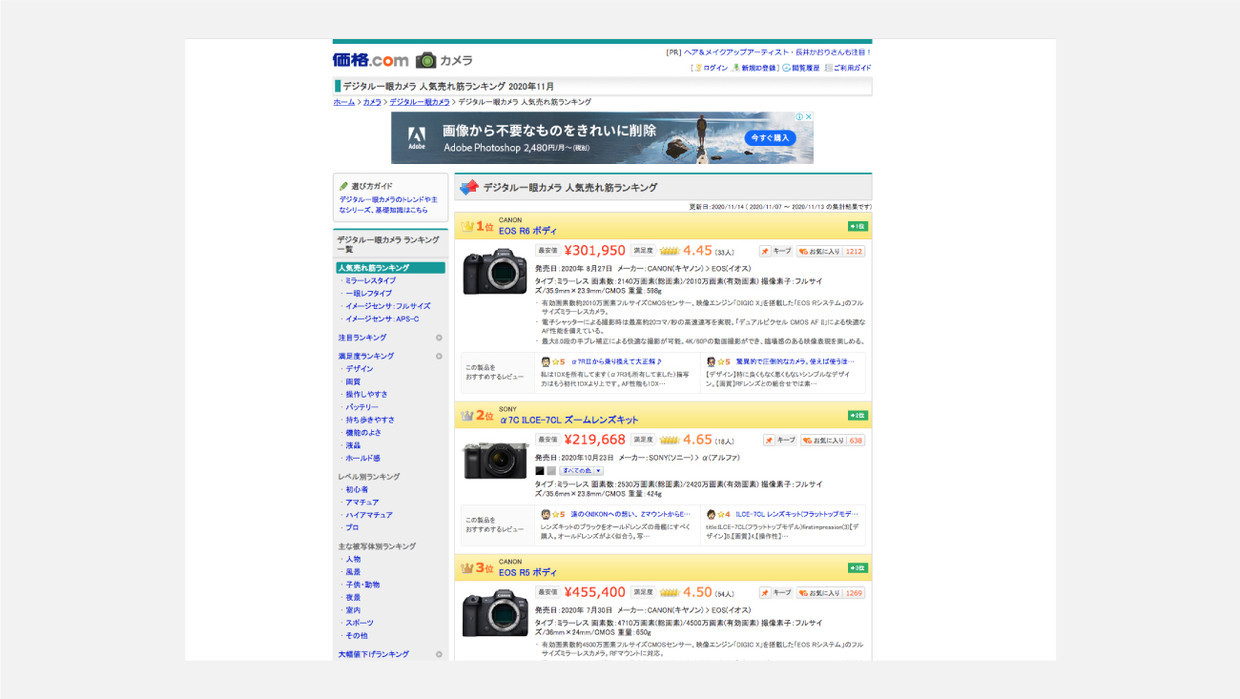The width and height of the screenshot is (1240, 699).
Task: Select 人気売れ筋ランキング in sidebar
Action: (x=390, y=268)
